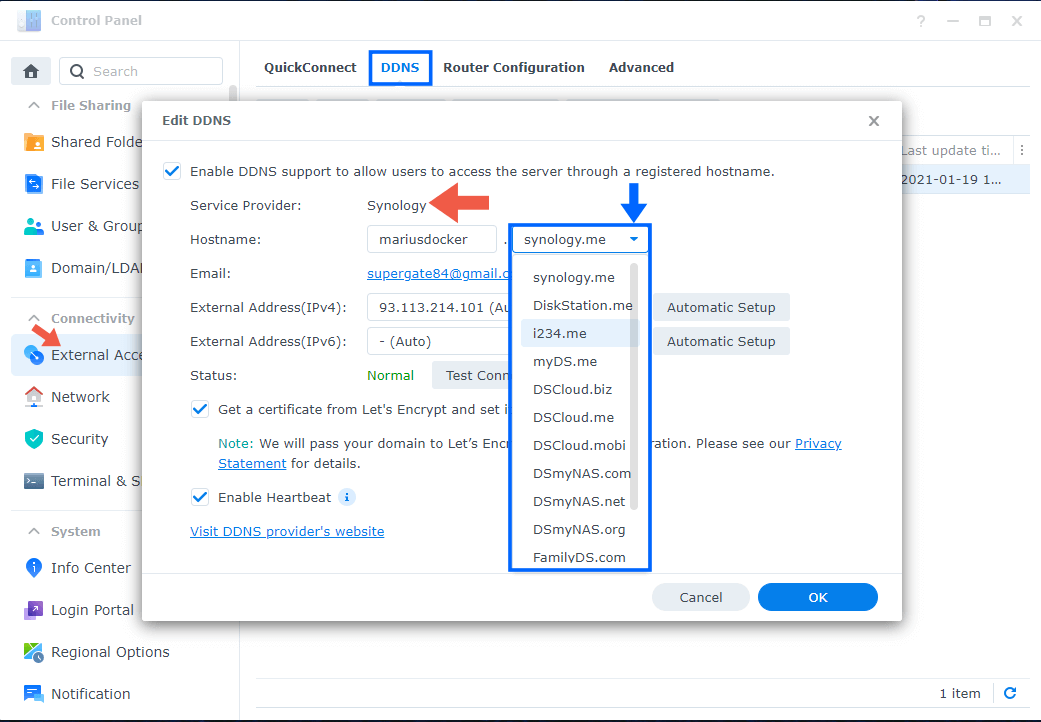Switch to the DDNS tab

[x=400, y=68]
